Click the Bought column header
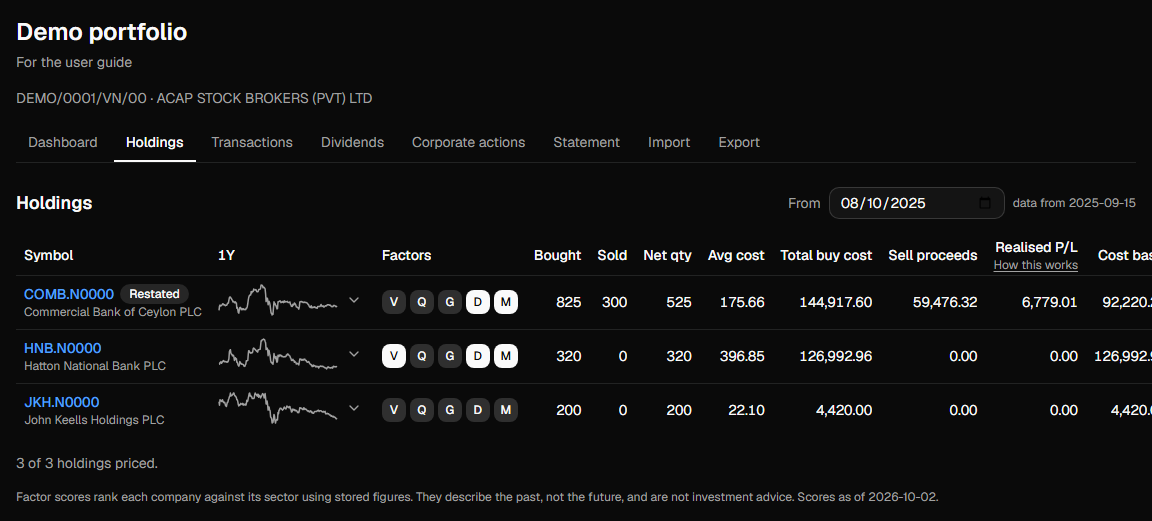 click(x=558, y=256)
